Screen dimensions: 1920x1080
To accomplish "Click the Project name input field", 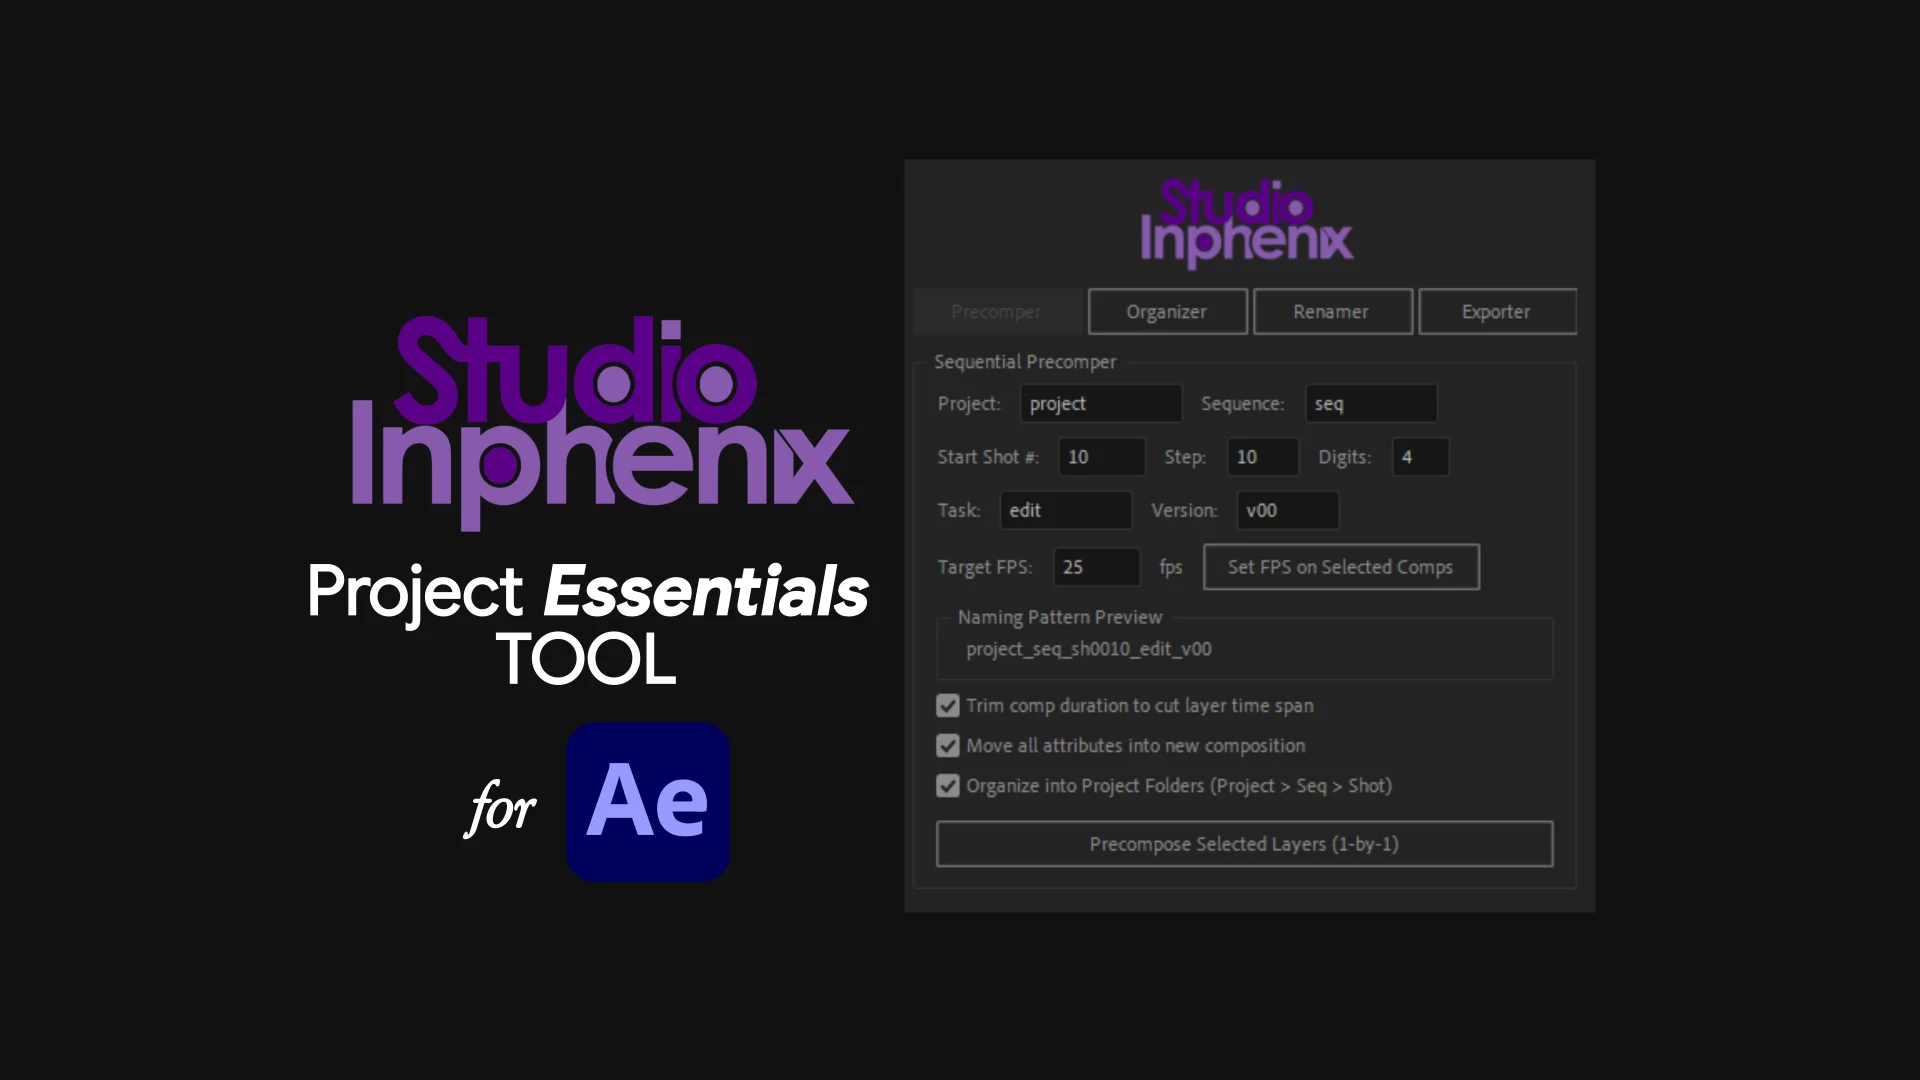I will [x=1101, y=404].
